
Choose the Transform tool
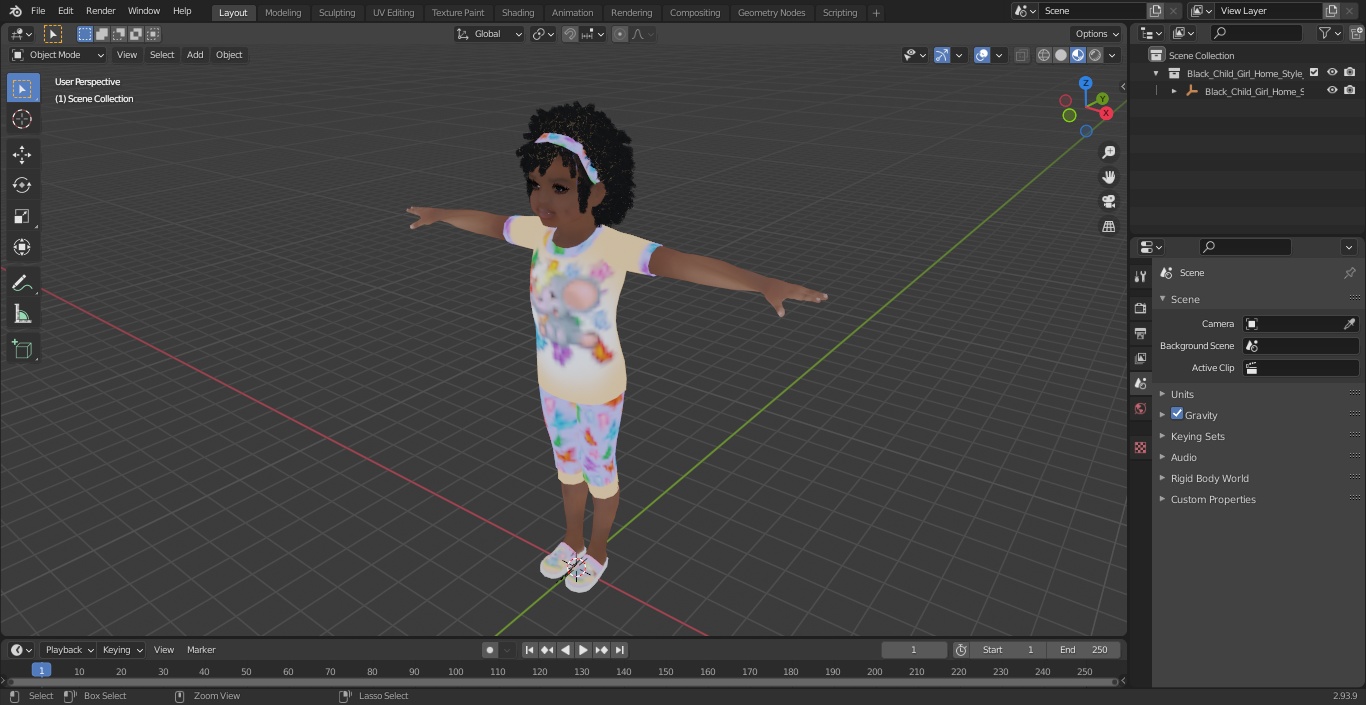tap(22, 247)
